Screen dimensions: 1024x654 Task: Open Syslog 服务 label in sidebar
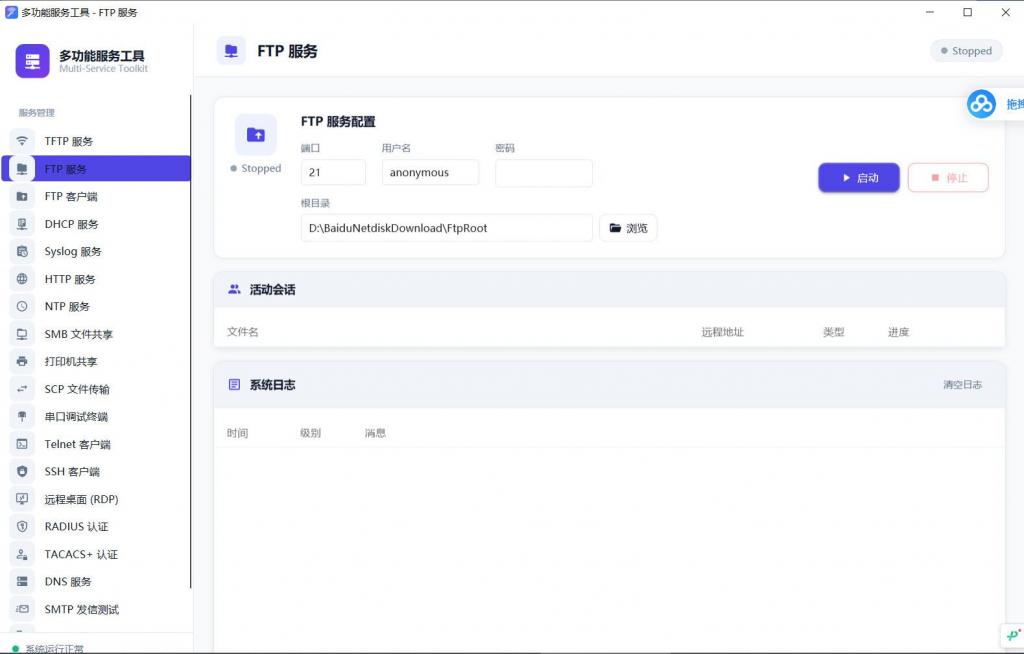72,252
